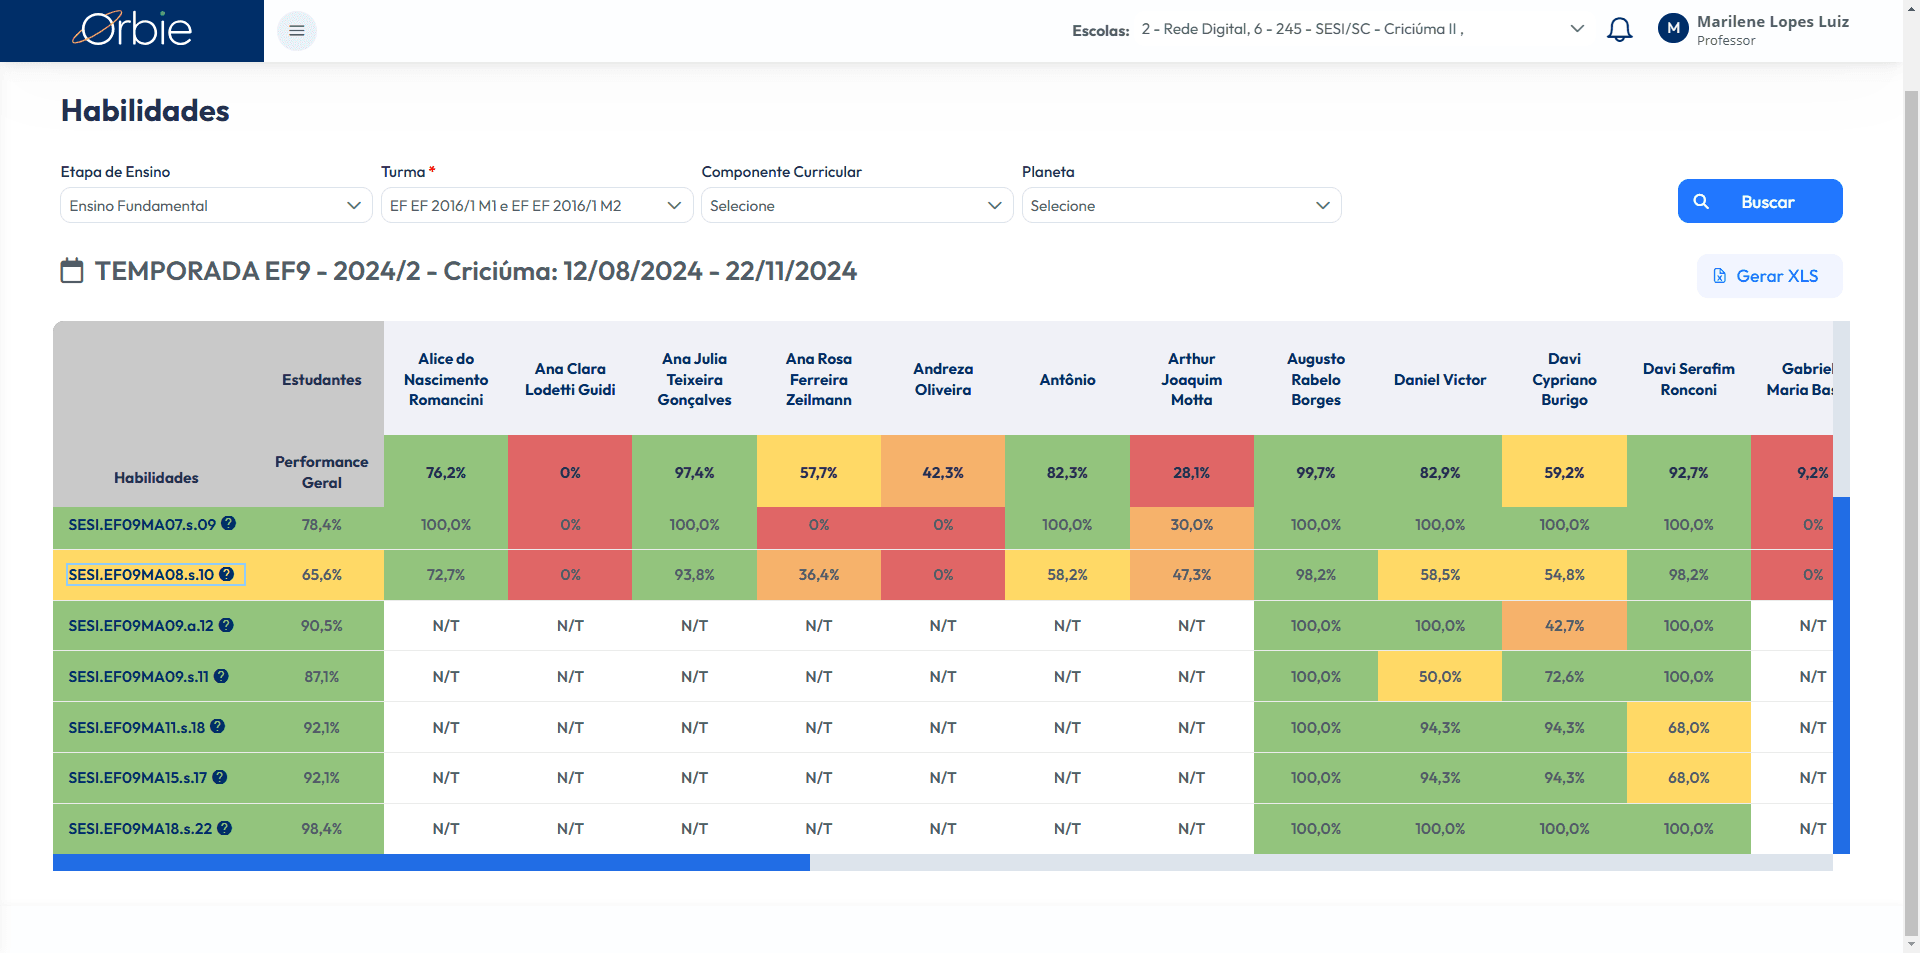Open the Turma dropdown
This screenshot has width=1920, height=953.
coord(537,205)
